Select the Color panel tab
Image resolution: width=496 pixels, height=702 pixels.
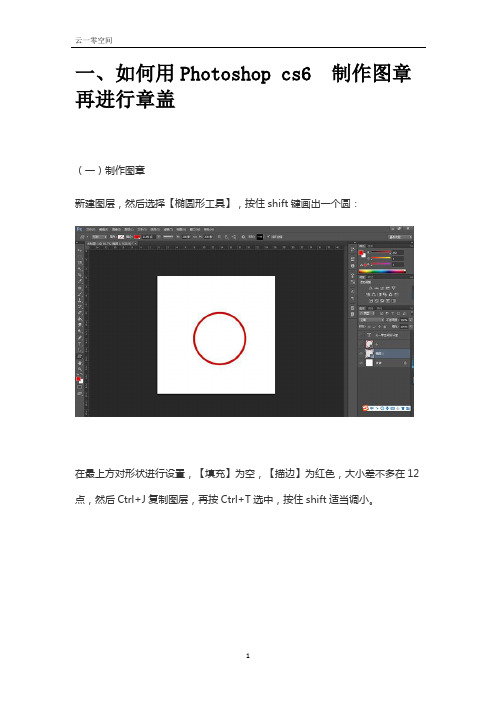tap(362, 246)
